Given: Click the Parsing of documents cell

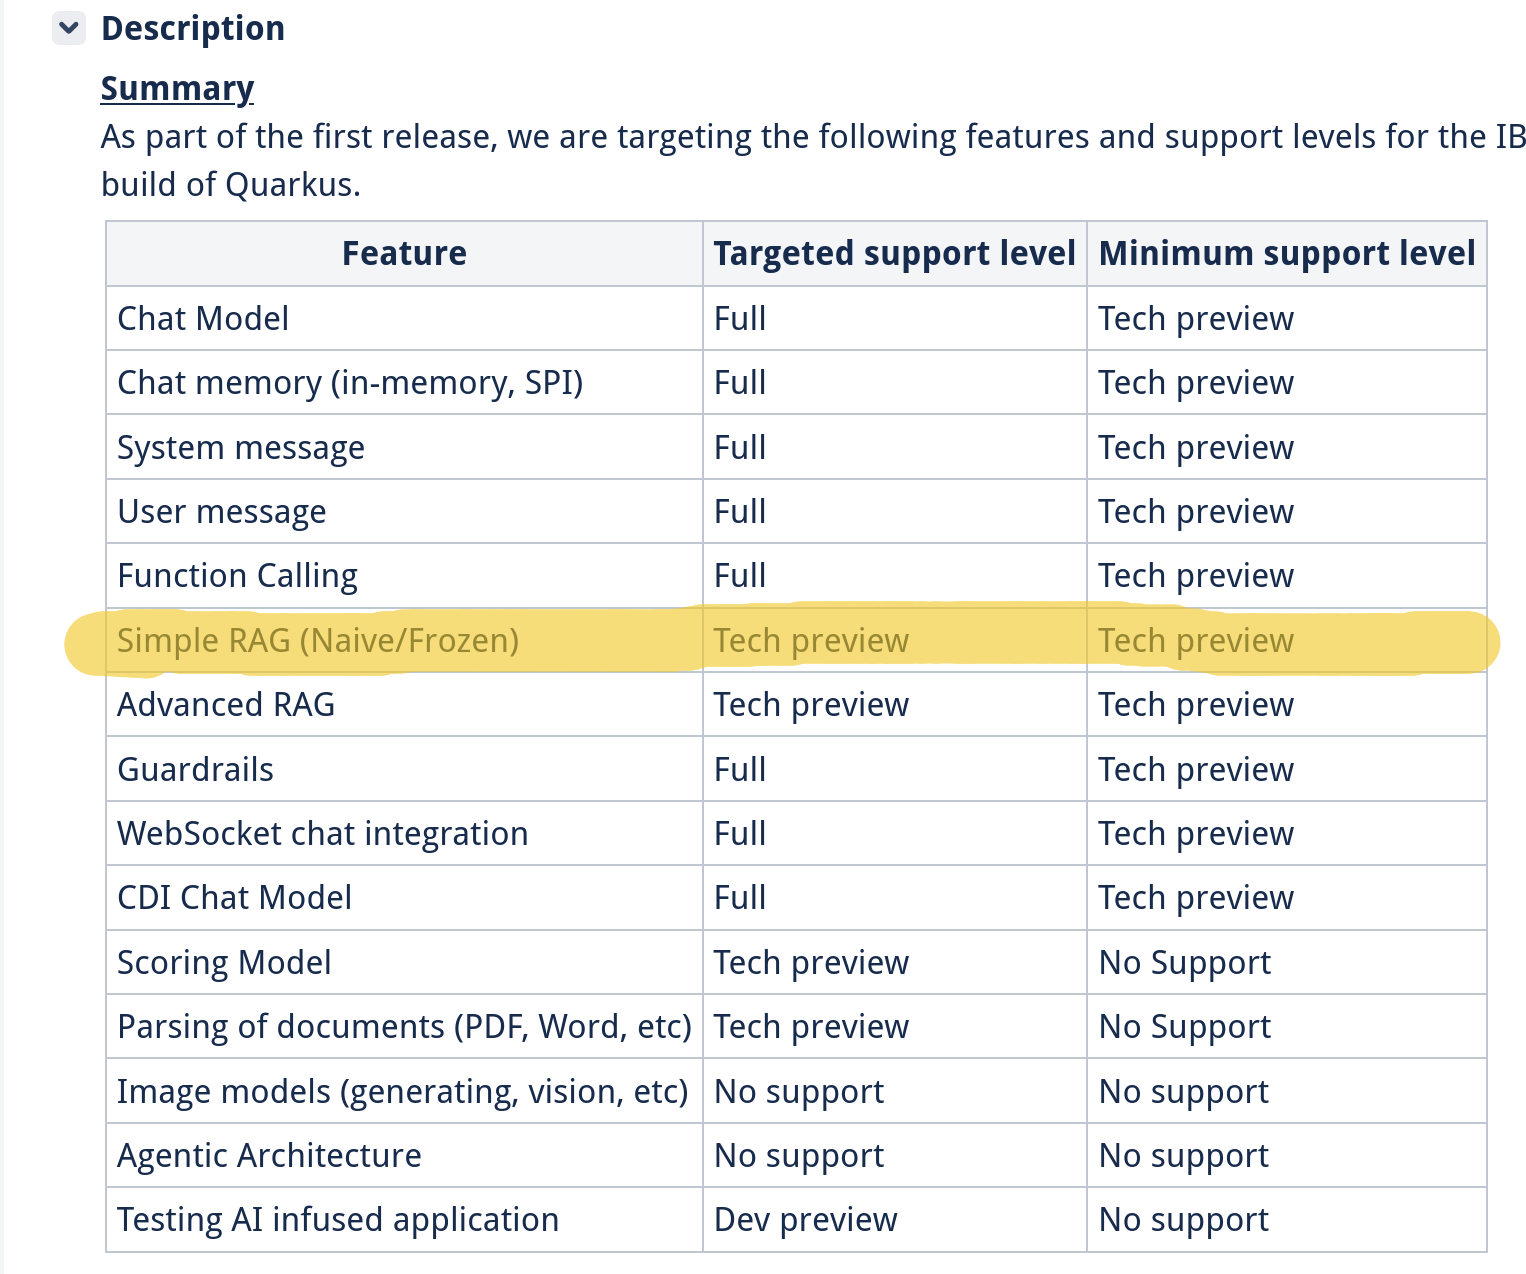Looking at the screenshot, I should 404,1026.
